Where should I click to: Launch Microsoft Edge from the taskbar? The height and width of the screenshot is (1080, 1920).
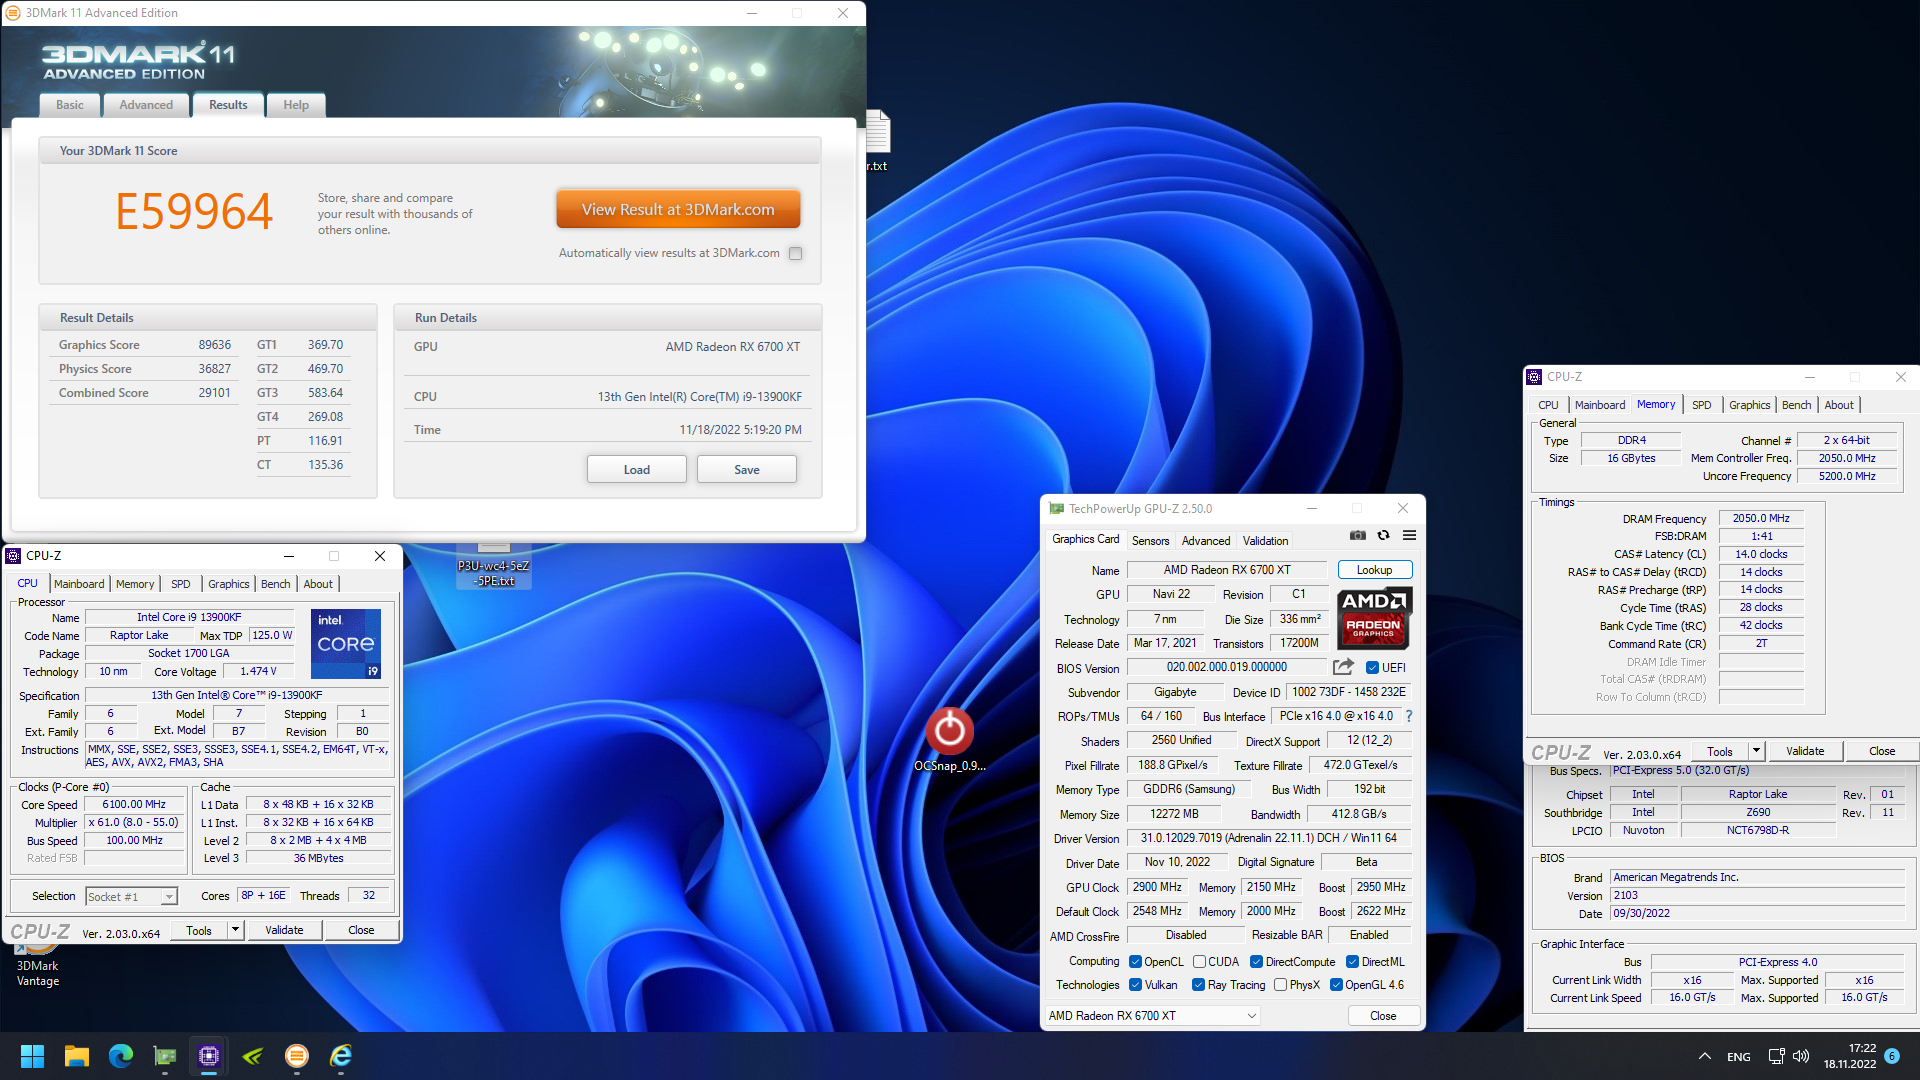[x=121, y=1056]
